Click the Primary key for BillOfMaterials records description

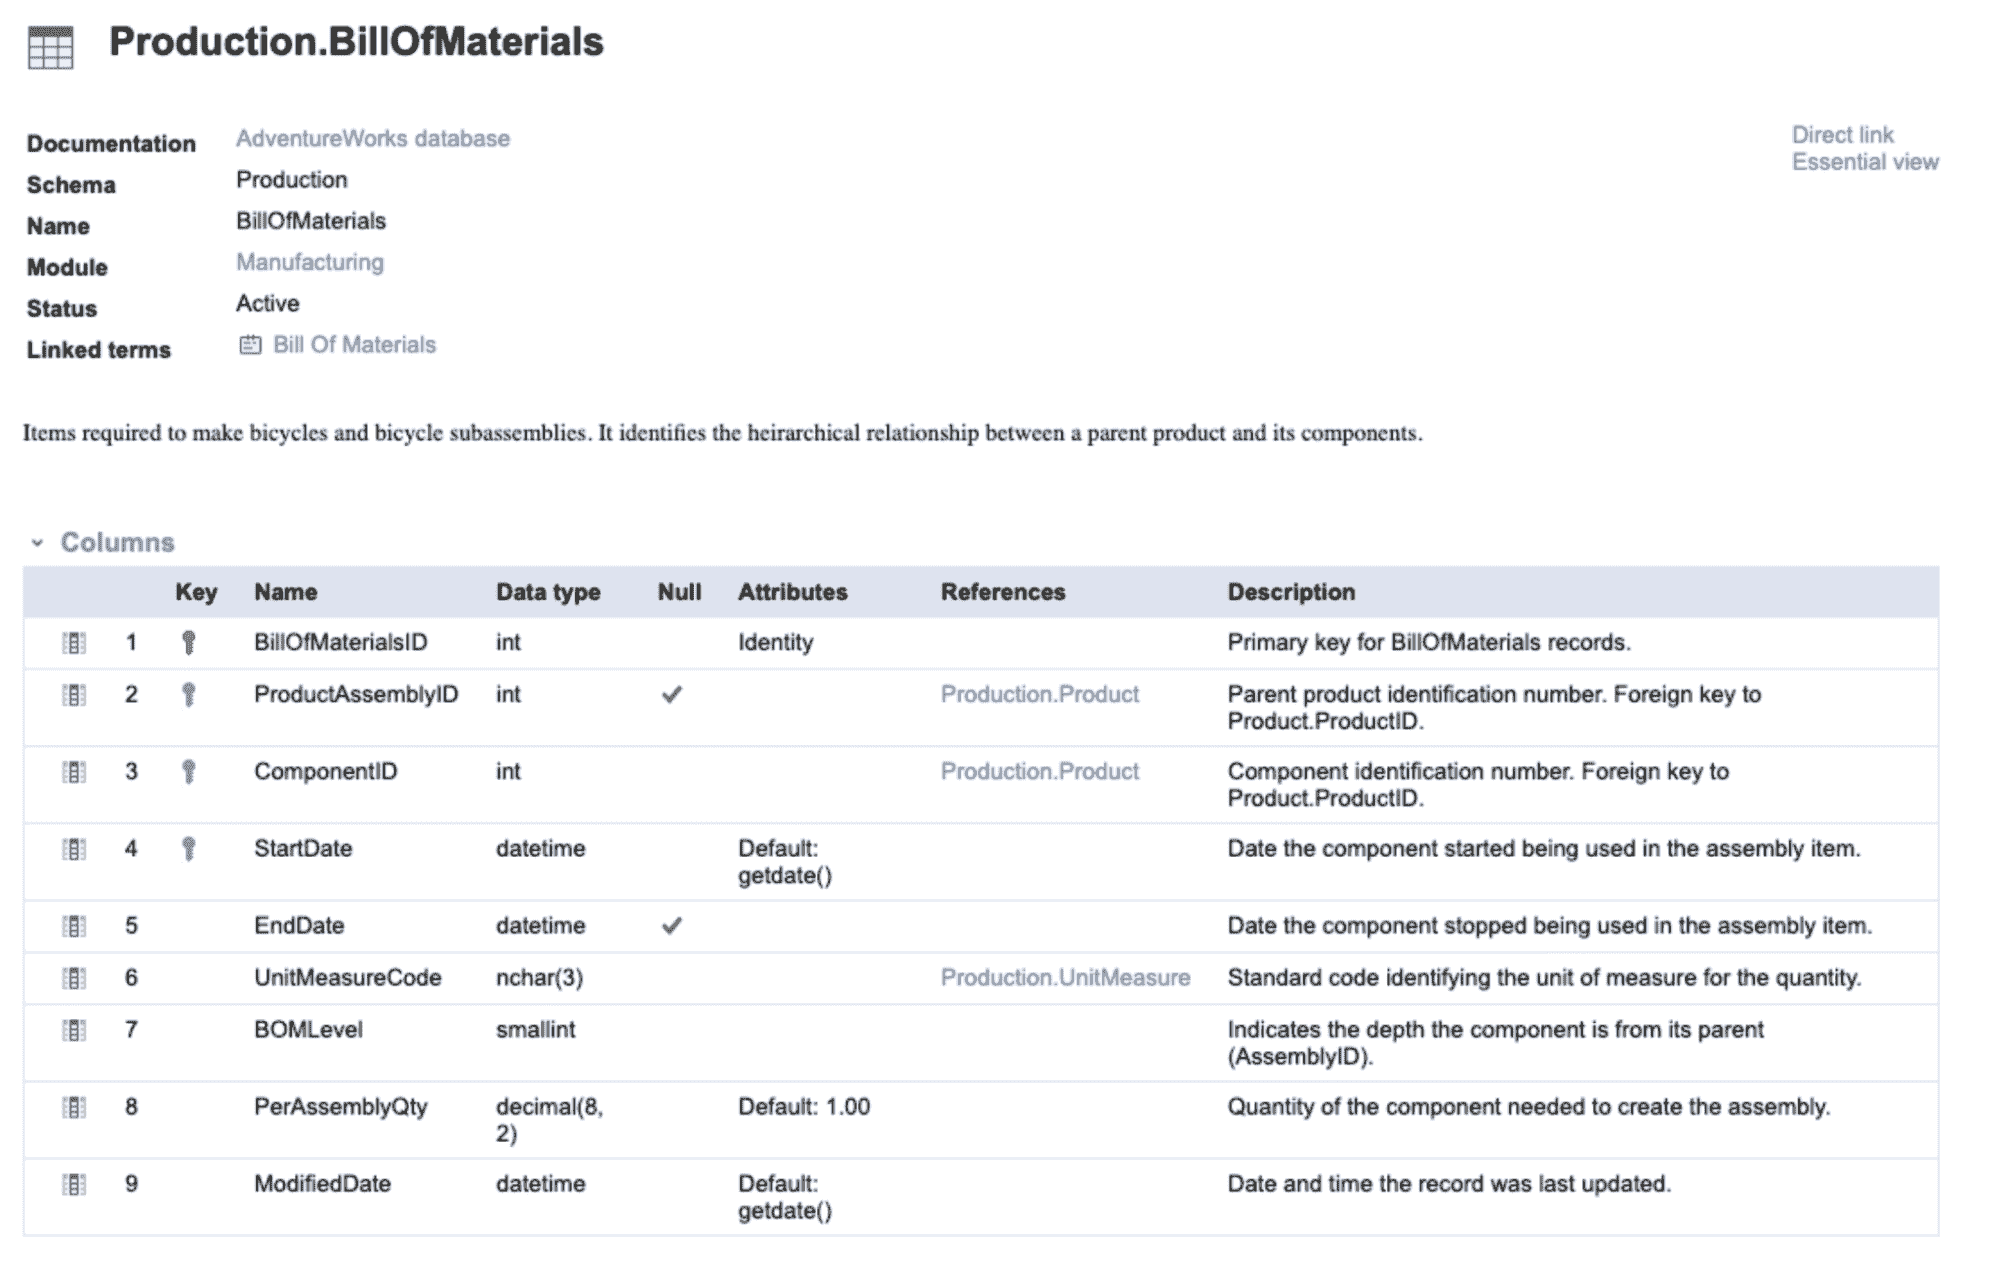[x=1429, y=642]
